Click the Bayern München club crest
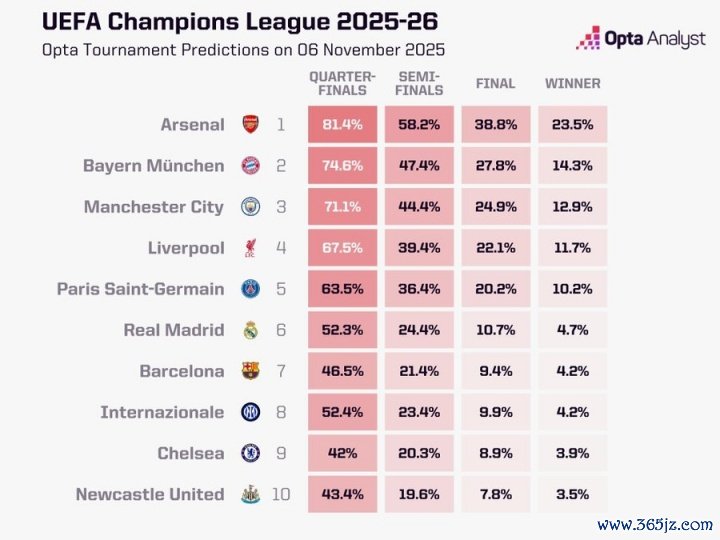 (250, 166)
